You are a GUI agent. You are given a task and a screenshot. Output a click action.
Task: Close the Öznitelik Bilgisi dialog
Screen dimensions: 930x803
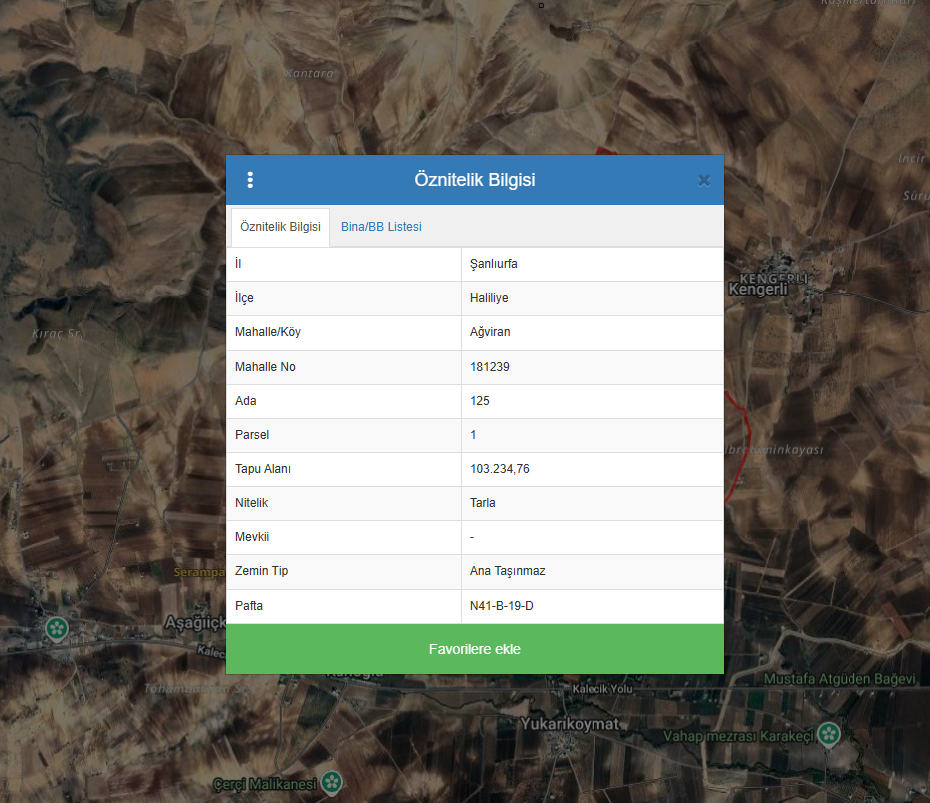point(703,180)
